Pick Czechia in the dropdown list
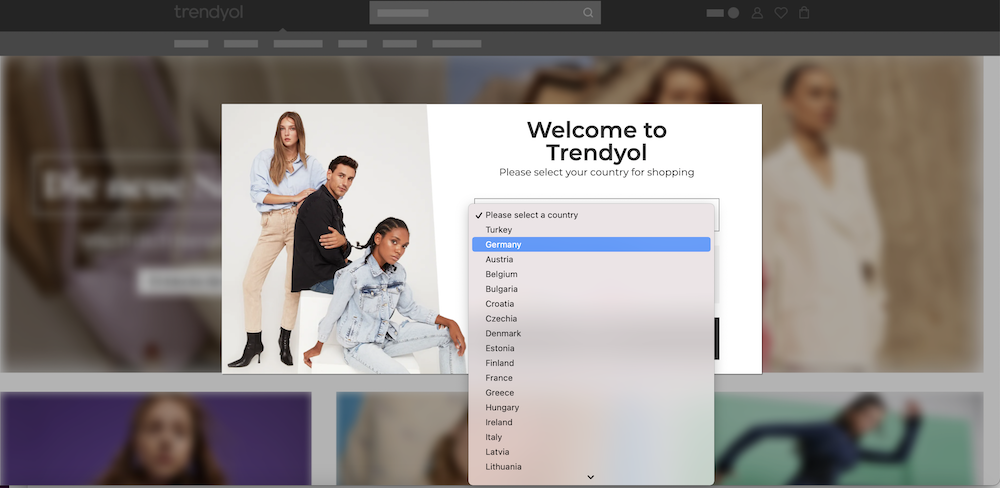Image resolution: width=1000 pixels, height=488 pixels. (591, 318)
